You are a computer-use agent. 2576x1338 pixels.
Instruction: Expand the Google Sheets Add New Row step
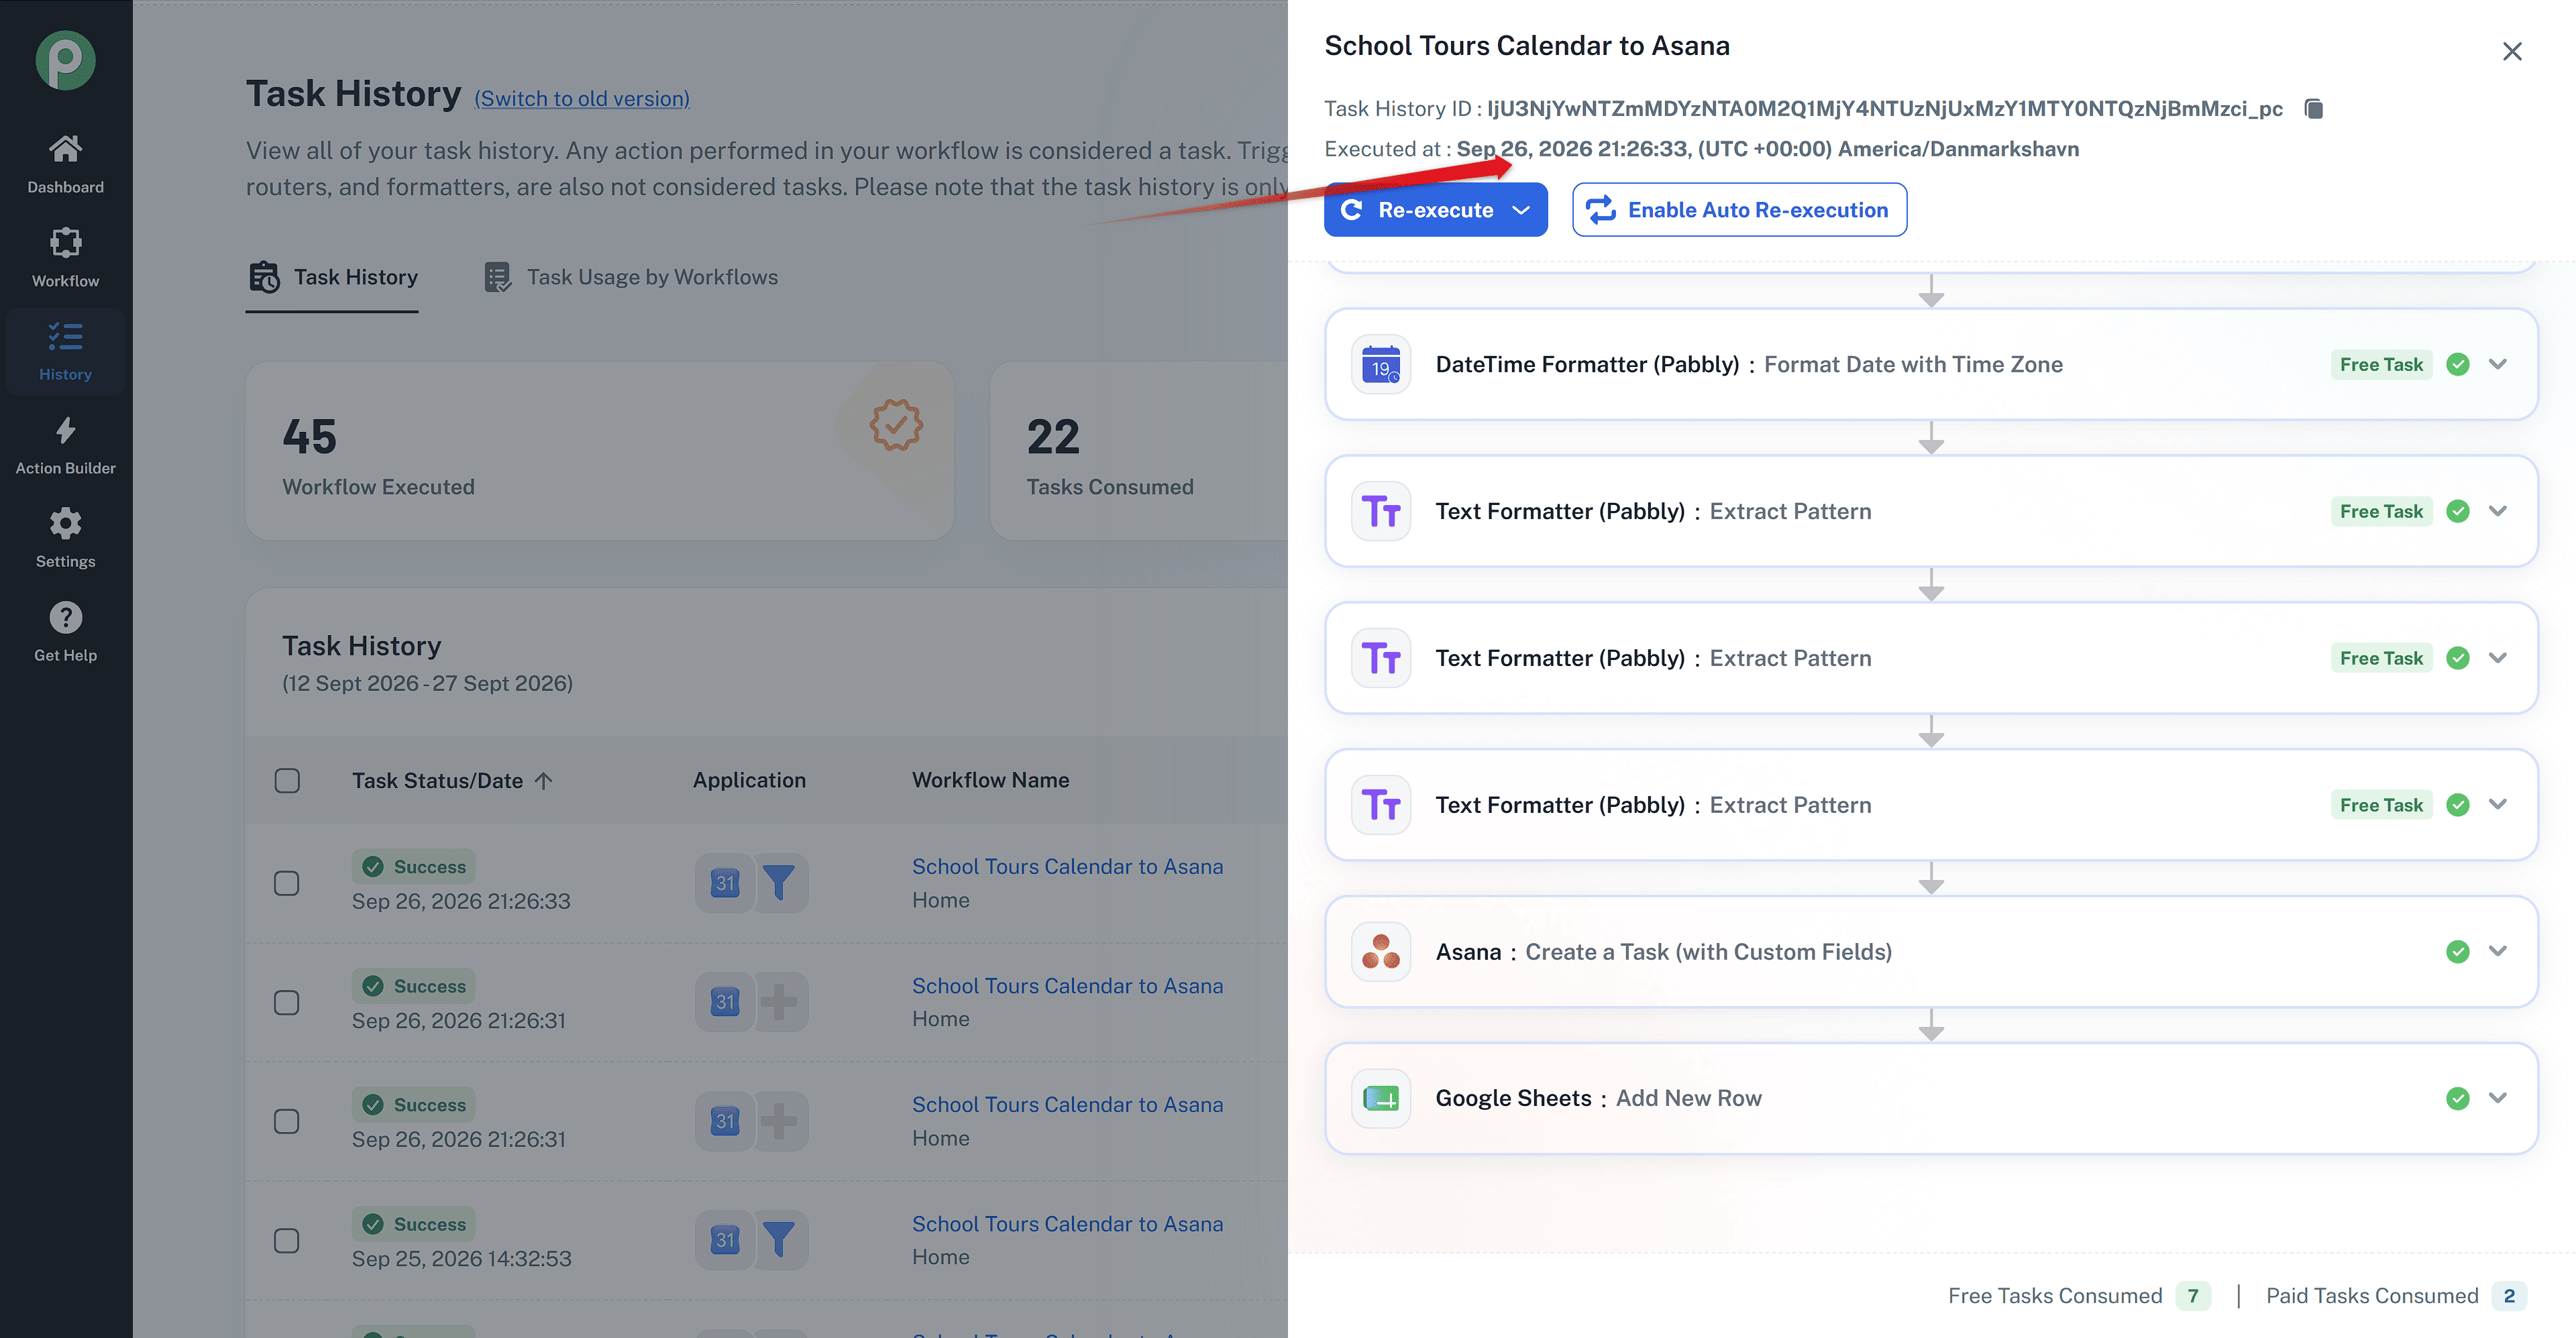tap(2498, 1098)
